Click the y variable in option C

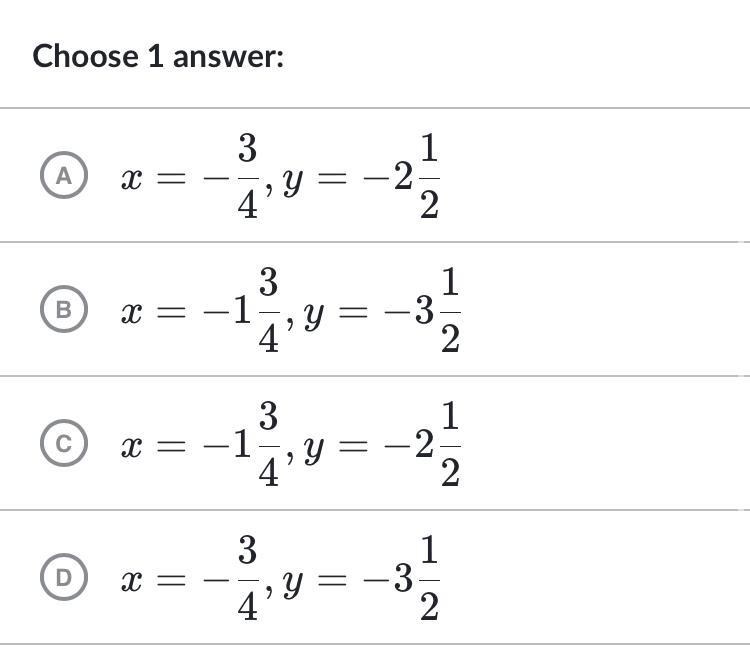tap(313, 452)
